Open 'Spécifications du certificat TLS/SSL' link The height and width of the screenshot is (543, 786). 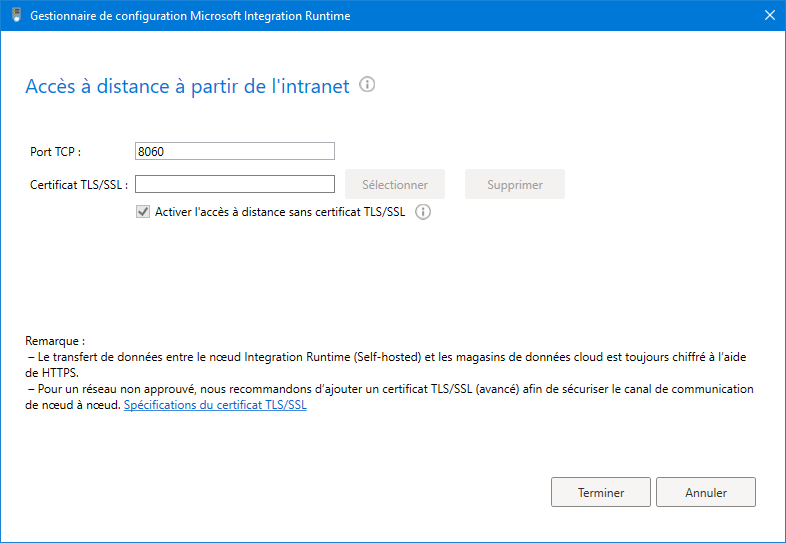coord(215,405)
